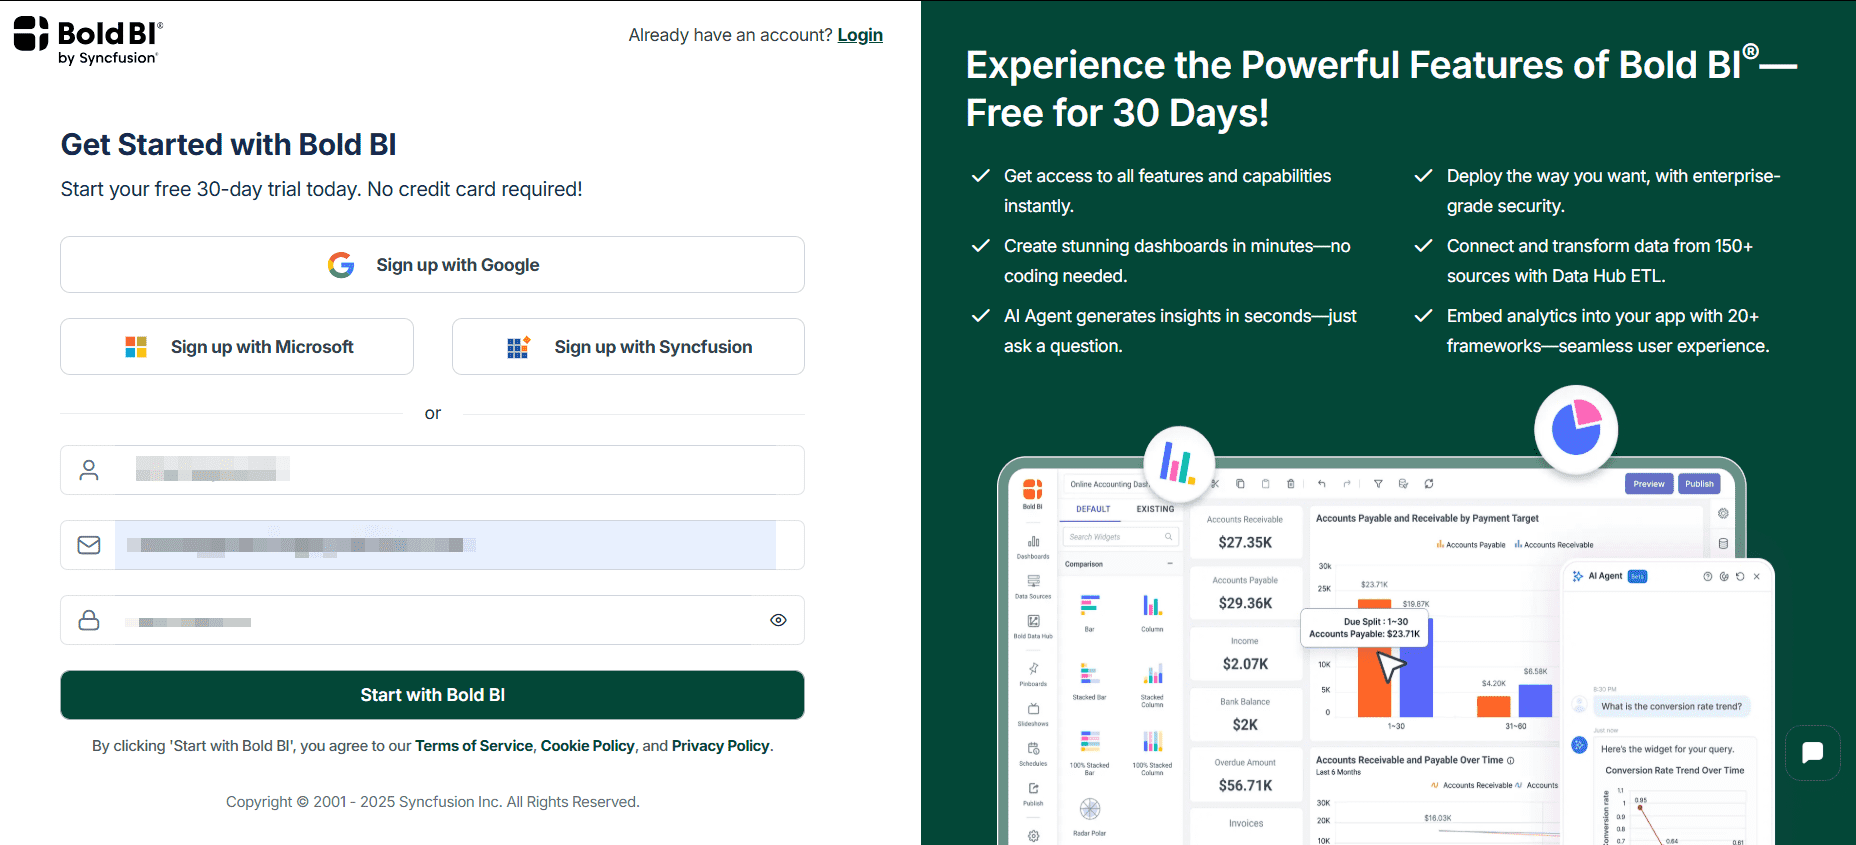Click Preview in the dashboard illustration
The width and height of the screenshot is (1856, 845).
pos(1649,484)
